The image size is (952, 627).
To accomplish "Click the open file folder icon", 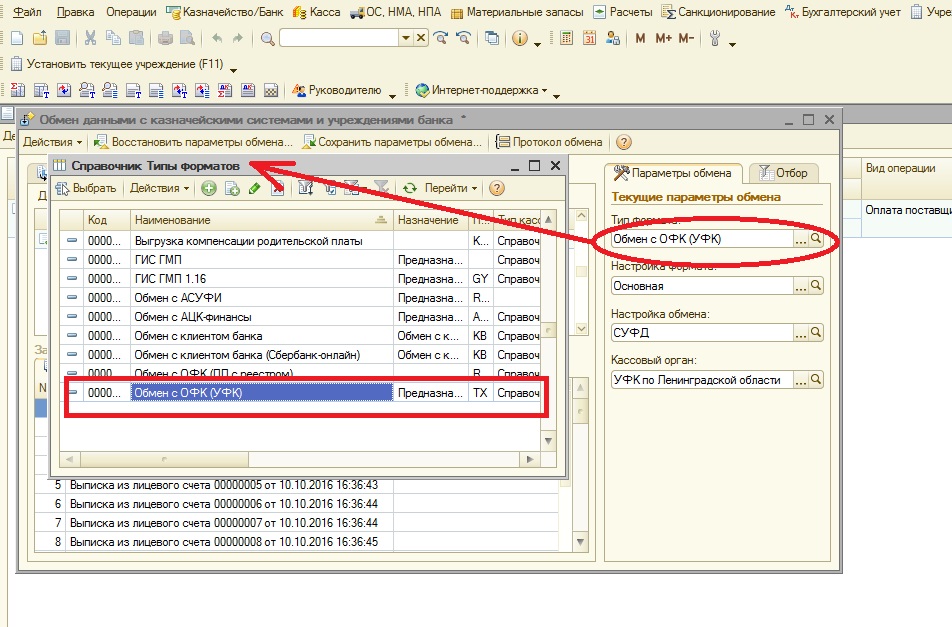I will tap(40, 38).
